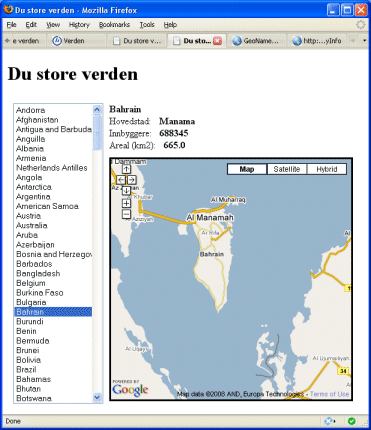Select Antarctica in the country list

(53, 187)
